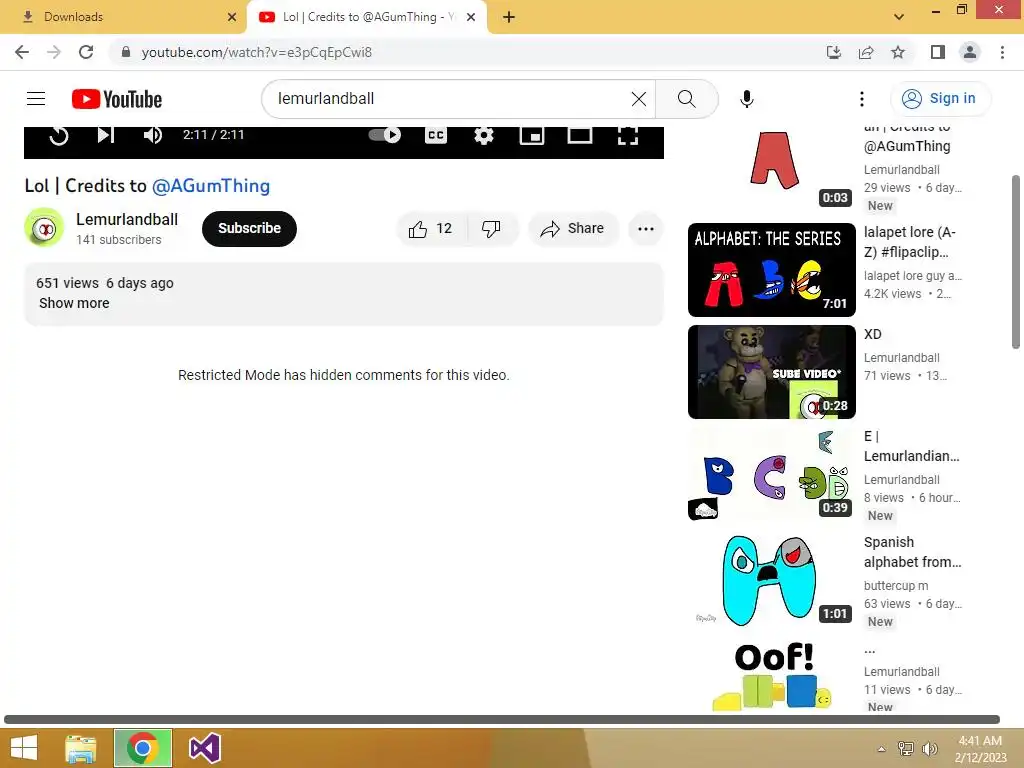Image resolution: width=1024 pixels, height=768 pixels.
Task: Close the Downloads tab
Action: tap(232, 17)
